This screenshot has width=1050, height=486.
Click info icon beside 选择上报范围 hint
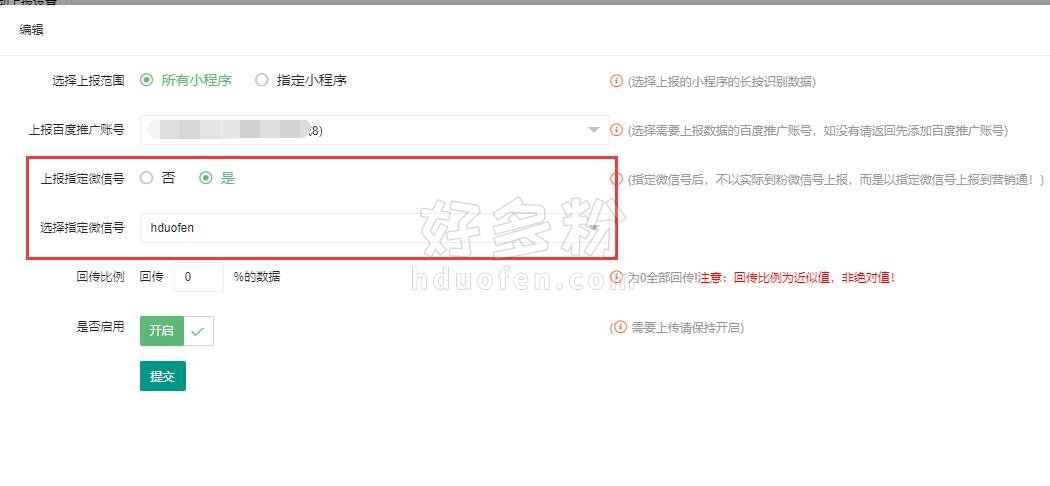point(616,81)
